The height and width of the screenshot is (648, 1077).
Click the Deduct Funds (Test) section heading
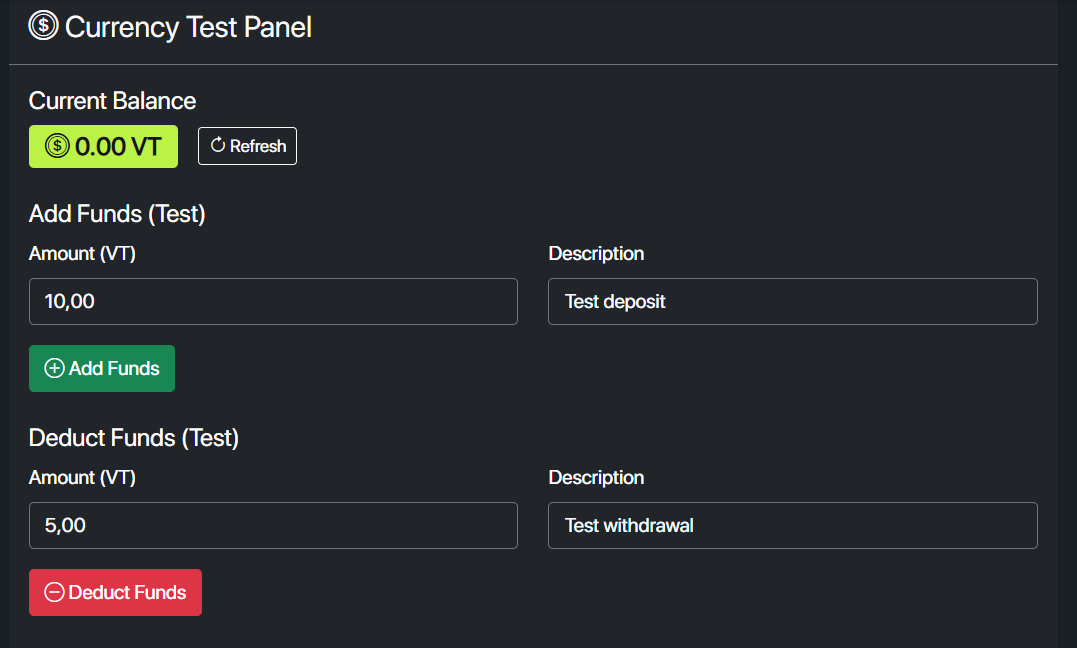click(x=134, y=438)
